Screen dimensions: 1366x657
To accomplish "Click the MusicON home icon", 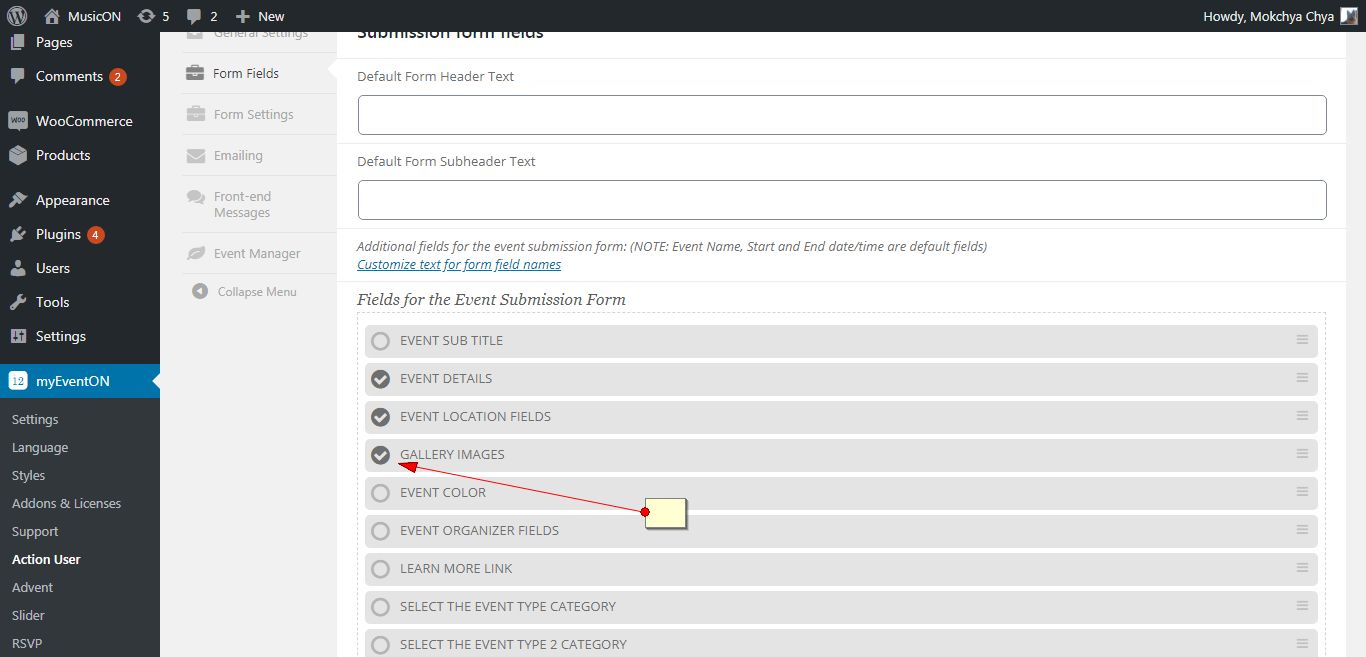I will coord(53,16).
